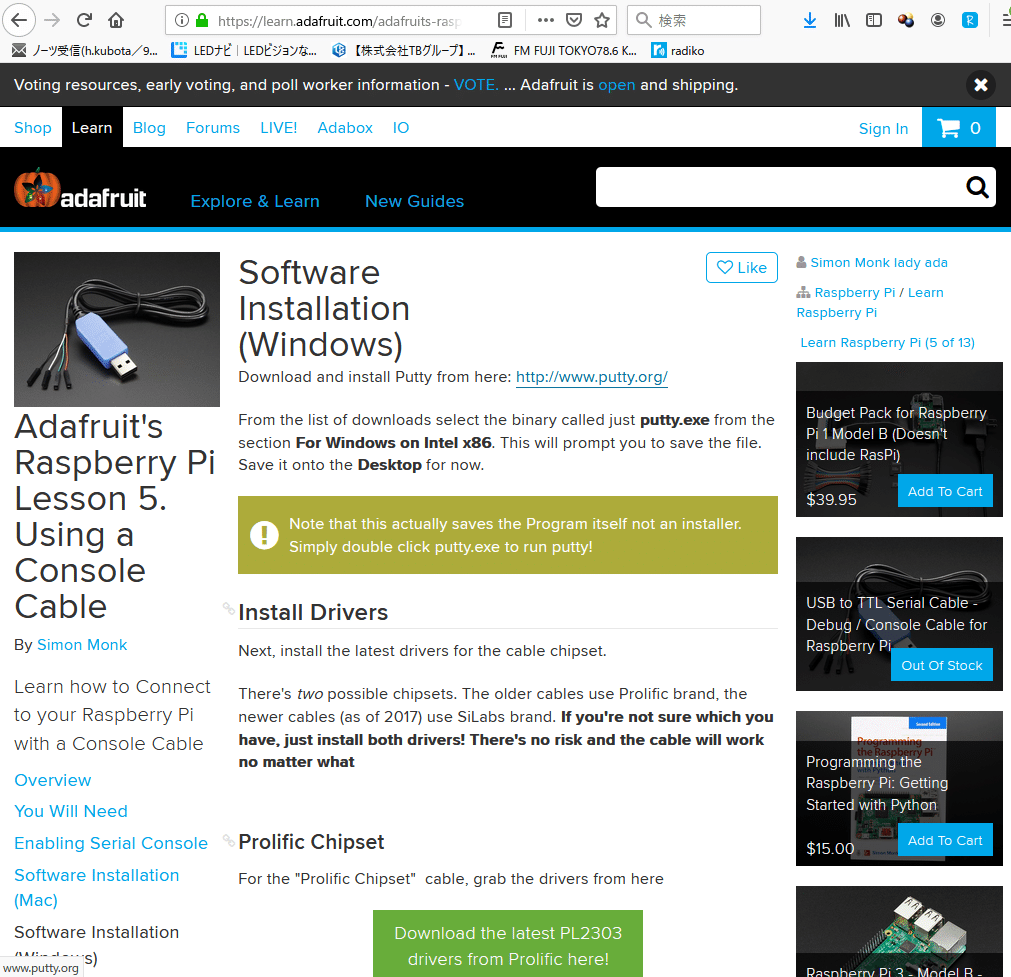
Task: Open the ノーツ受信 mail bookmark
Action: [x=84, y=50]
